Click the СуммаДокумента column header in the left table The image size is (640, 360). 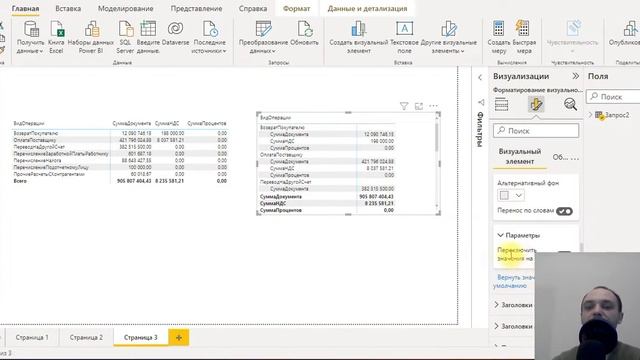point(131,123)
